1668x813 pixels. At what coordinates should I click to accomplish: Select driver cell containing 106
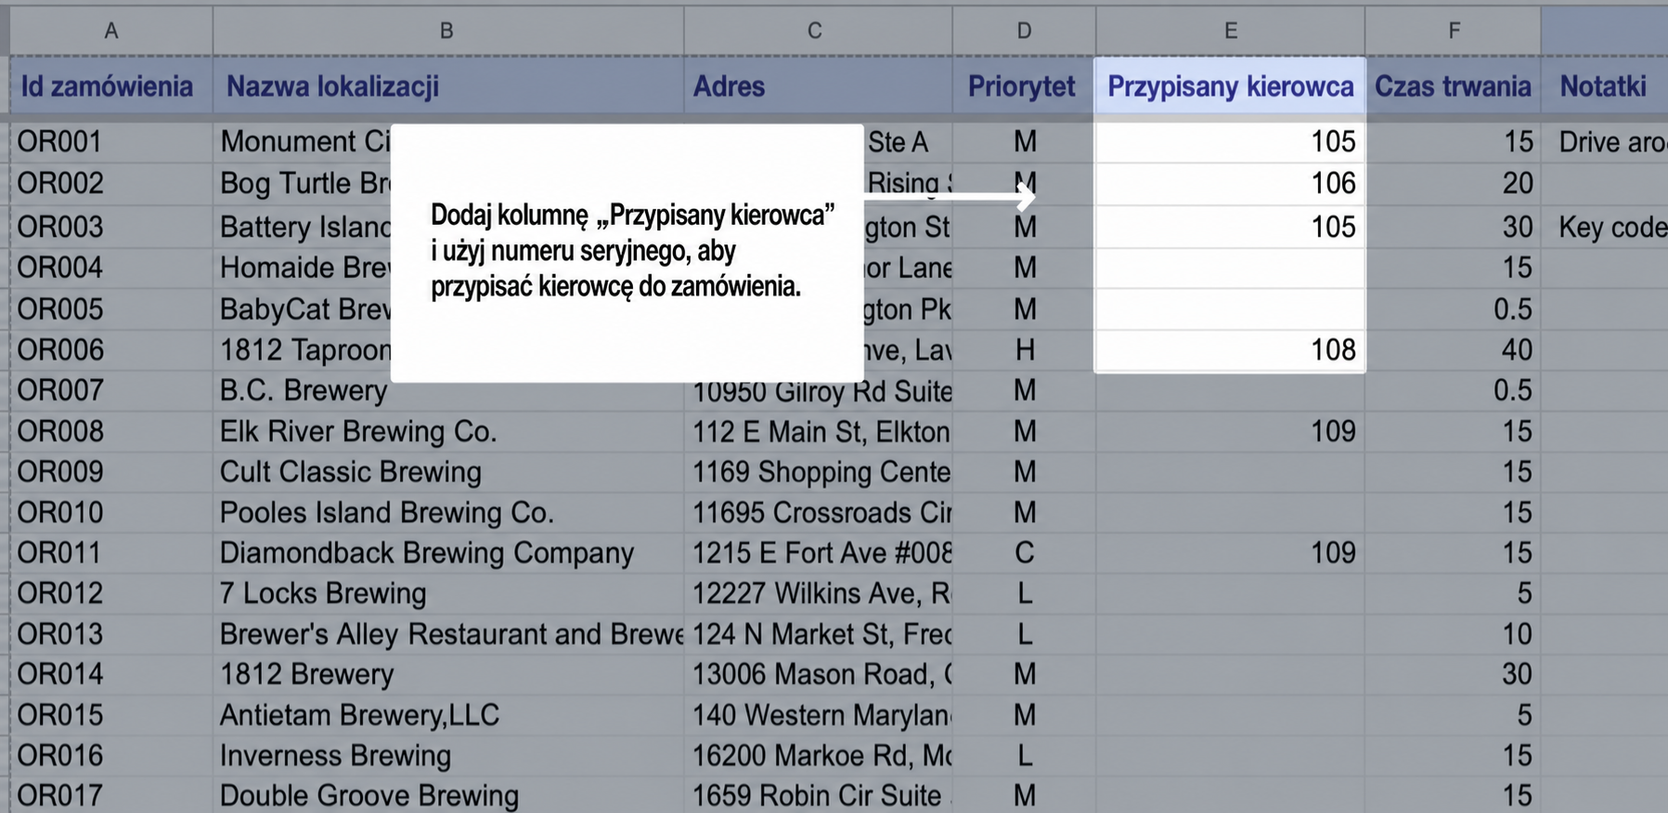[x=1230, y=184]
